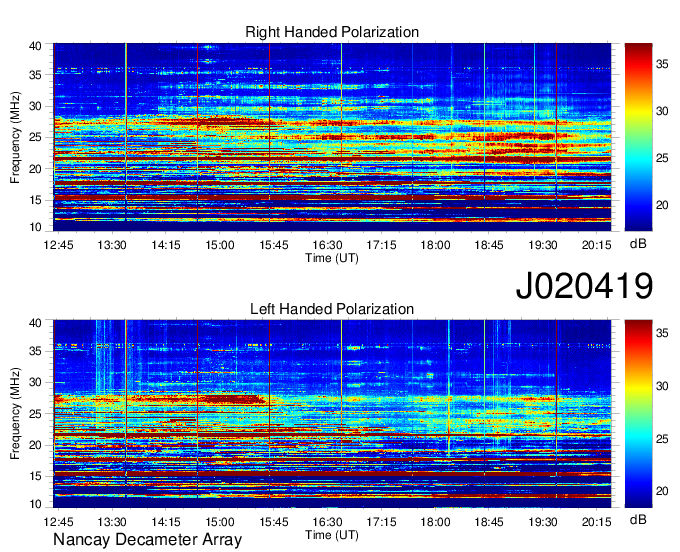
Task: Click 25 MHz frequency tick of Right Handed plot
Action: [x=35, y=137]
